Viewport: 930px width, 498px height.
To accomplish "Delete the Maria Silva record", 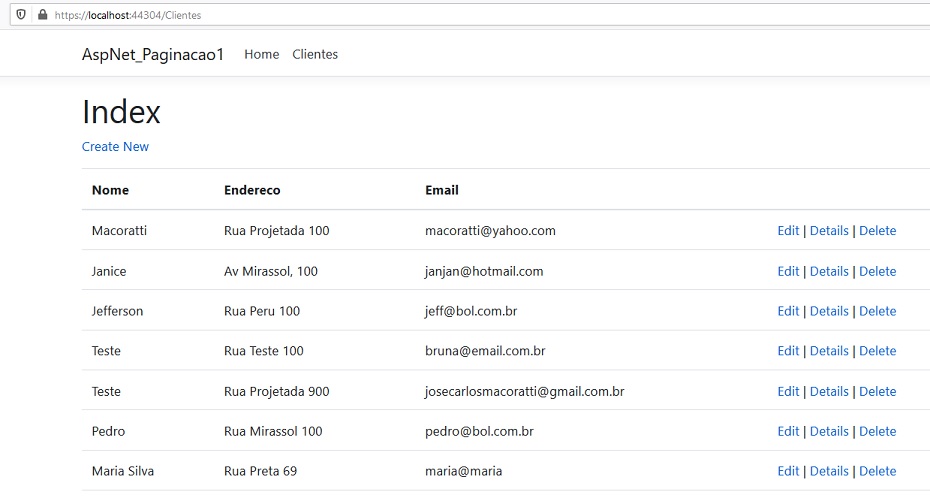I will (878, 471).
